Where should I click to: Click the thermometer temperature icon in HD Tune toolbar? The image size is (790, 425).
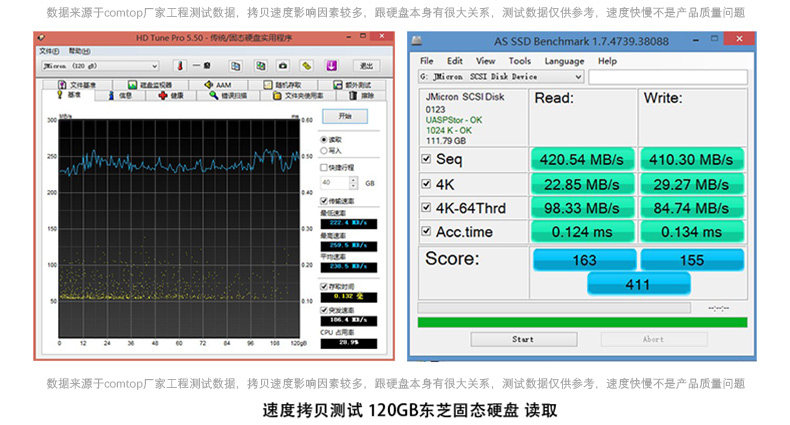click(180, 66)
